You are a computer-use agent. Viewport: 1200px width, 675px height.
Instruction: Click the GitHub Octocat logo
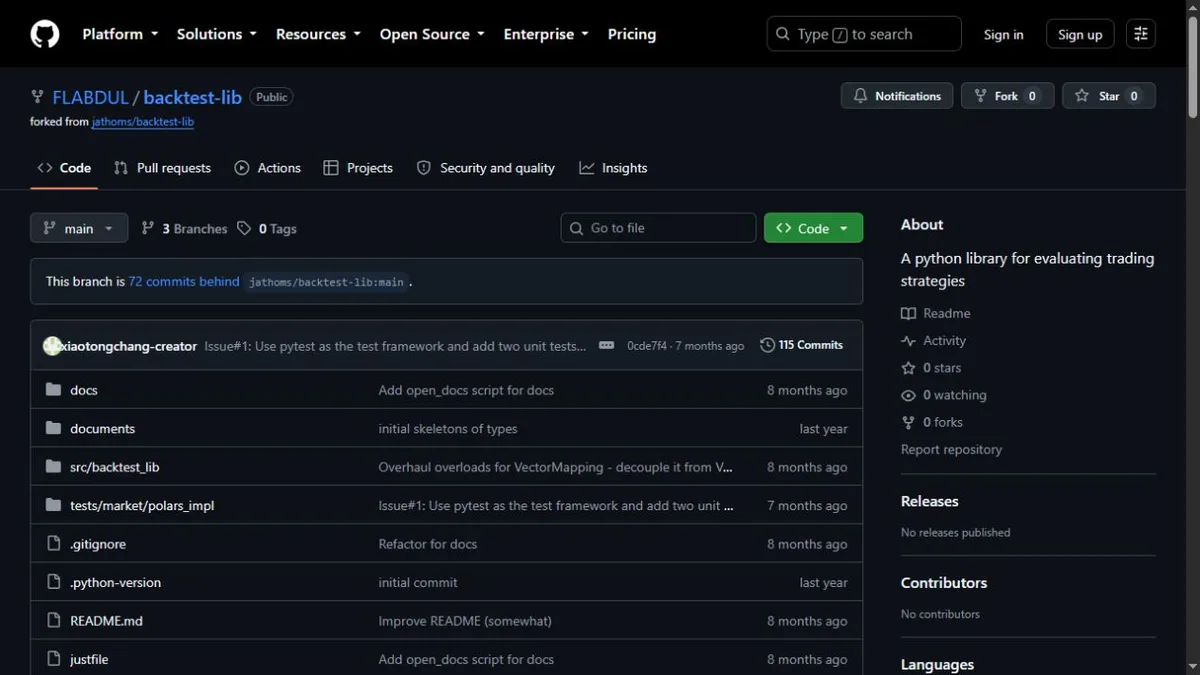click(45, 34)
